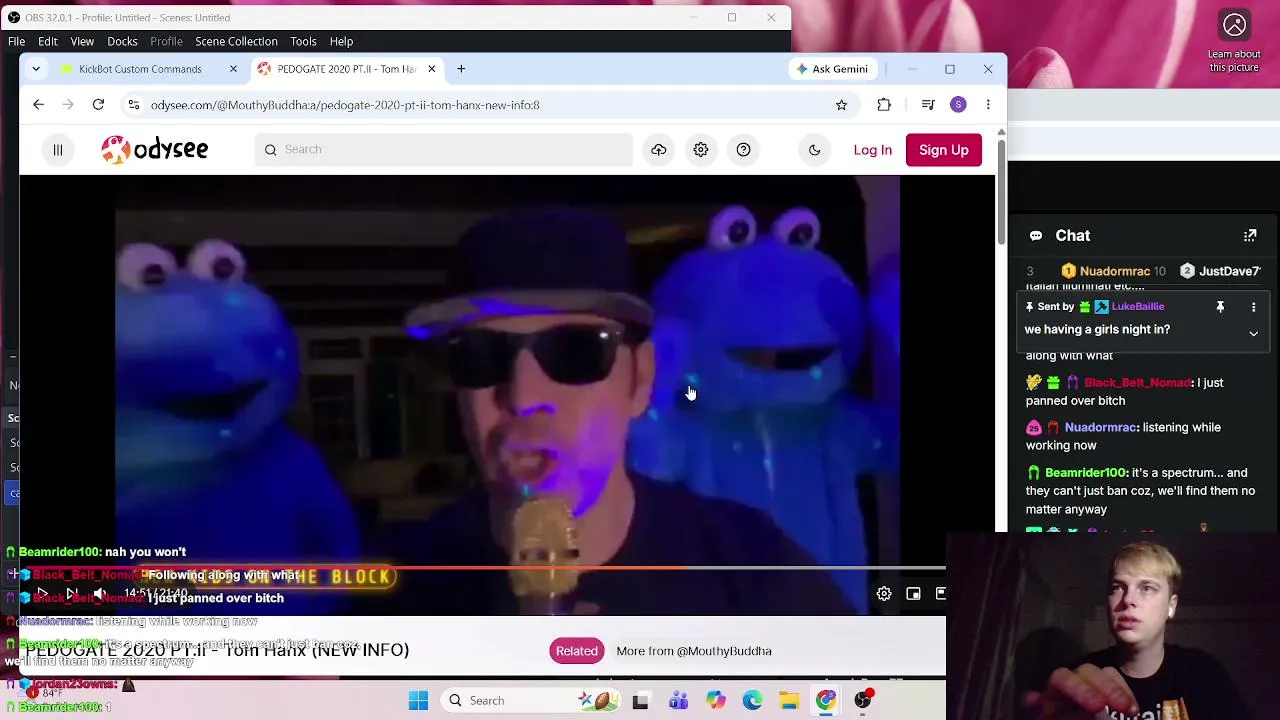
Task: Expand the pinned message chevron
Action: (x=1253, y=333)
